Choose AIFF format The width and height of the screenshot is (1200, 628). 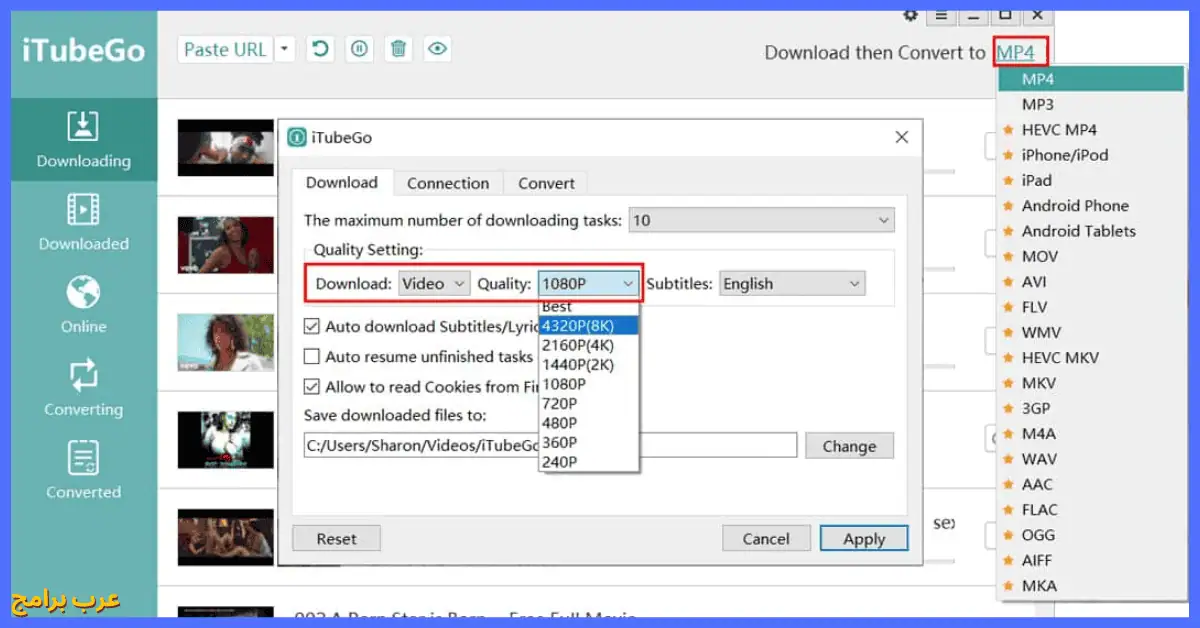pos(1090,560)
